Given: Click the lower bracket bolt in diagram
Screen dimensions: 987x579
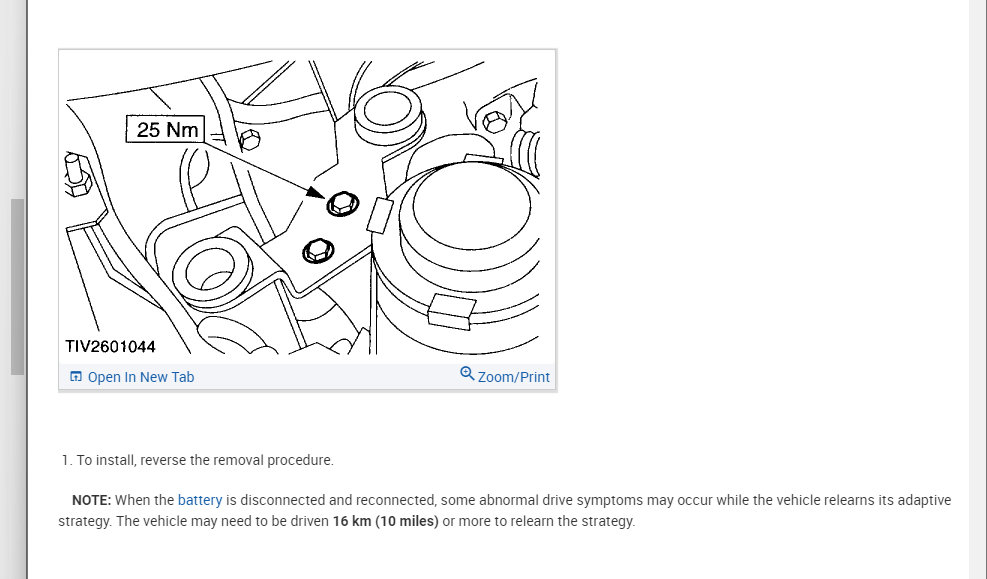Looking at the screenshot, I should 318,251.
